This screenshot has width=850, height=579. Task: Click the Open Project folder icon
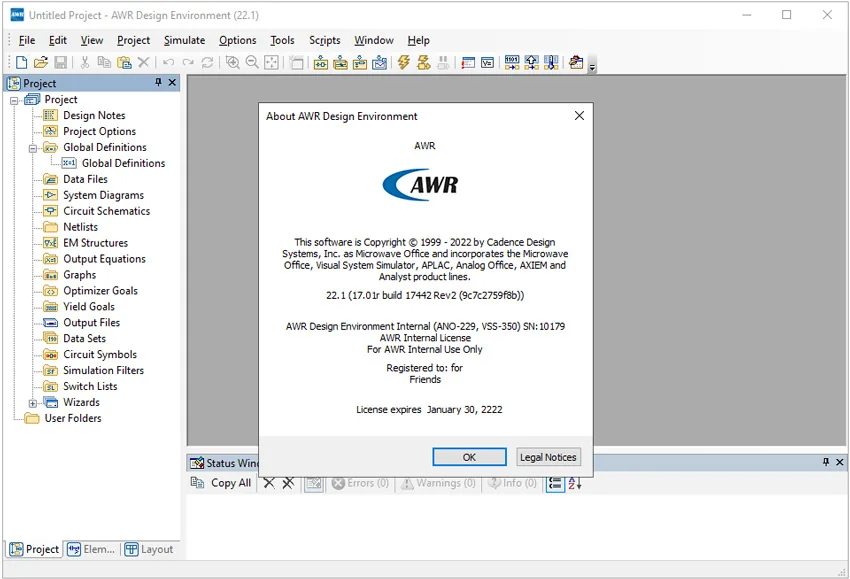pyautogui.click(x=41, y=62)
